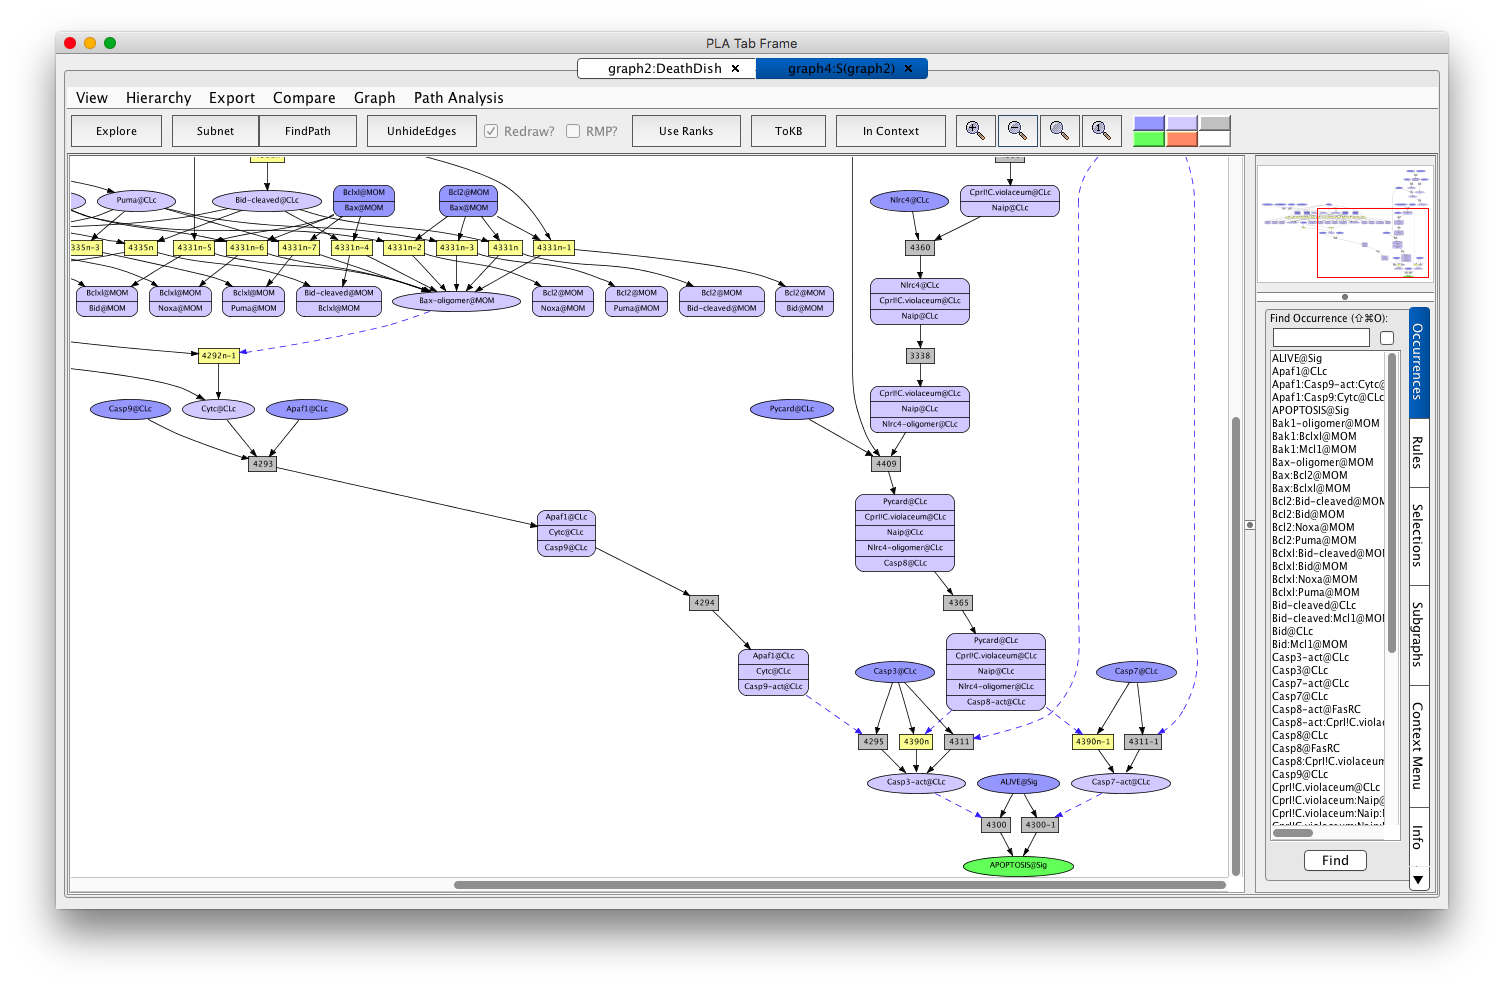1504x989 pixels.
Task: Select Casp9@CLc in occurrences list
Action: pyautogui.click(x=1300, y=774)
